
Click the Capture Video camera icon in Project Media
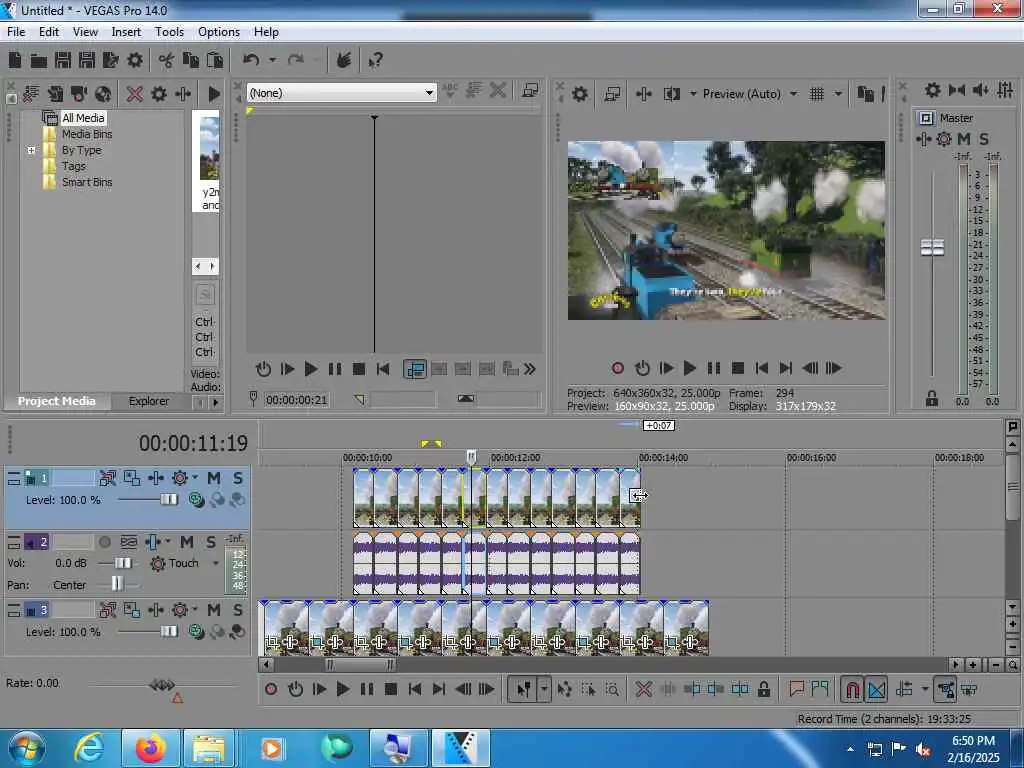point(79,94)
